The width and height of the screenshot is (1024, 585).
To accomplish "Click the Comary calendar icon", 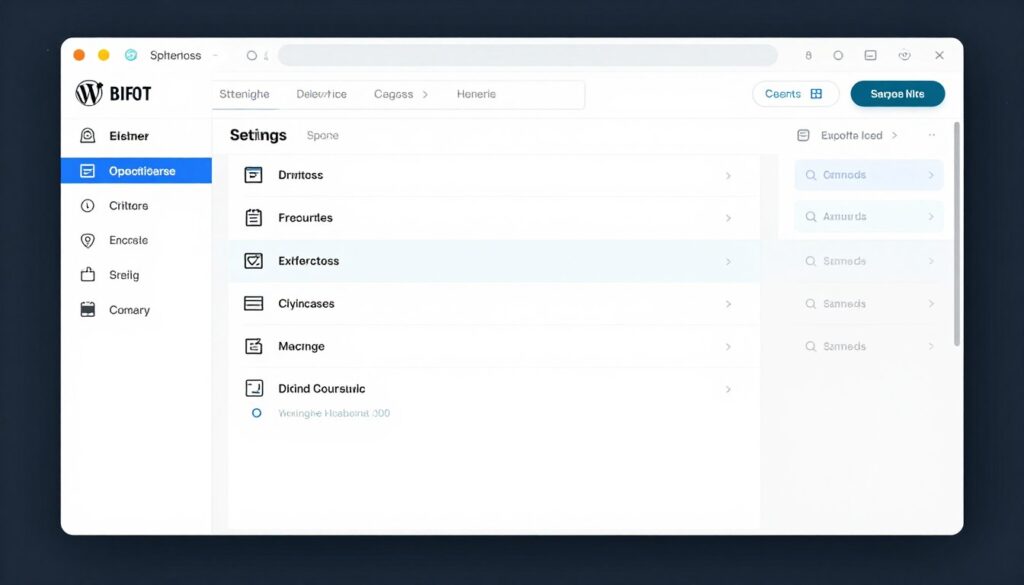I will (x=88, y=309).
